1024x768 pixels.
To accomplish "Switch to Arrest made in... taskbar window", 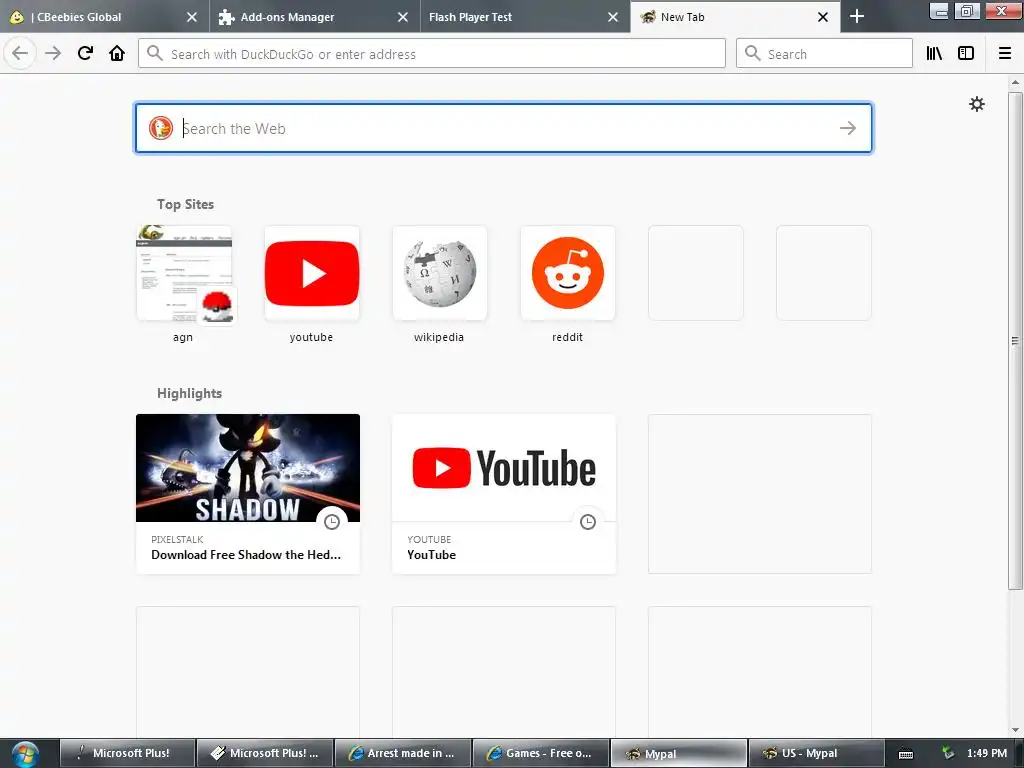I will pos(403,753).
